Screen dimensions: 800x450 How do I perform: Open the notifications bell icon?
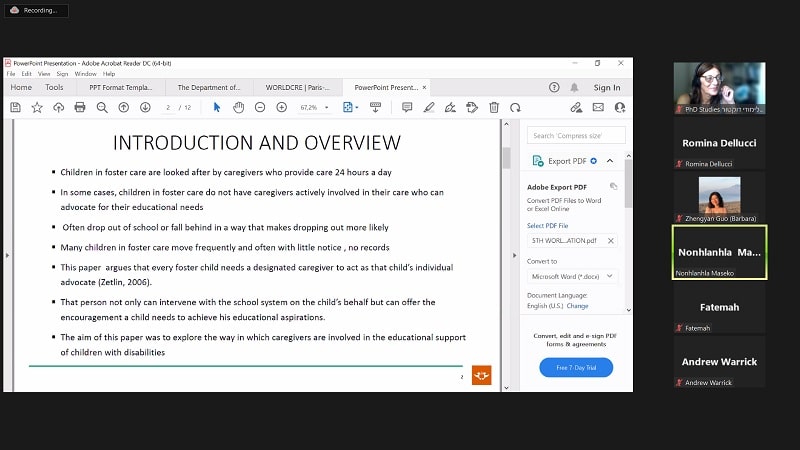(x=575, y=87)
